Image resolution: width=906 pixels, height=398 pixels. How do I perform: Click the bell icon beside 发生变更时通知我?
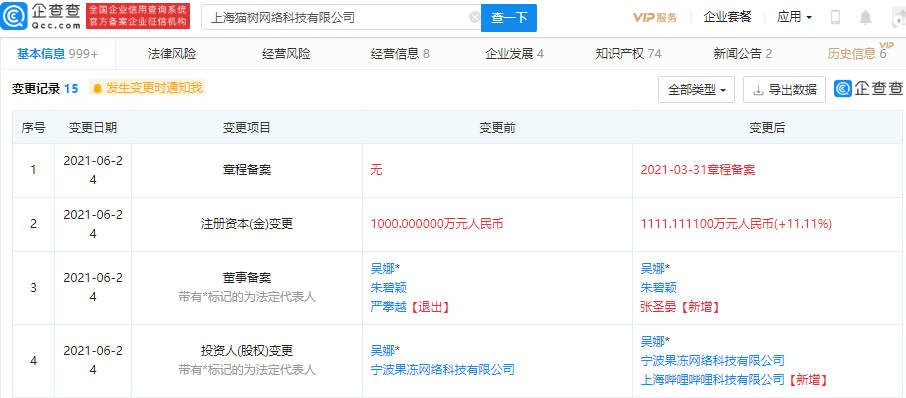pyautogui.click(x=98, y=88)
